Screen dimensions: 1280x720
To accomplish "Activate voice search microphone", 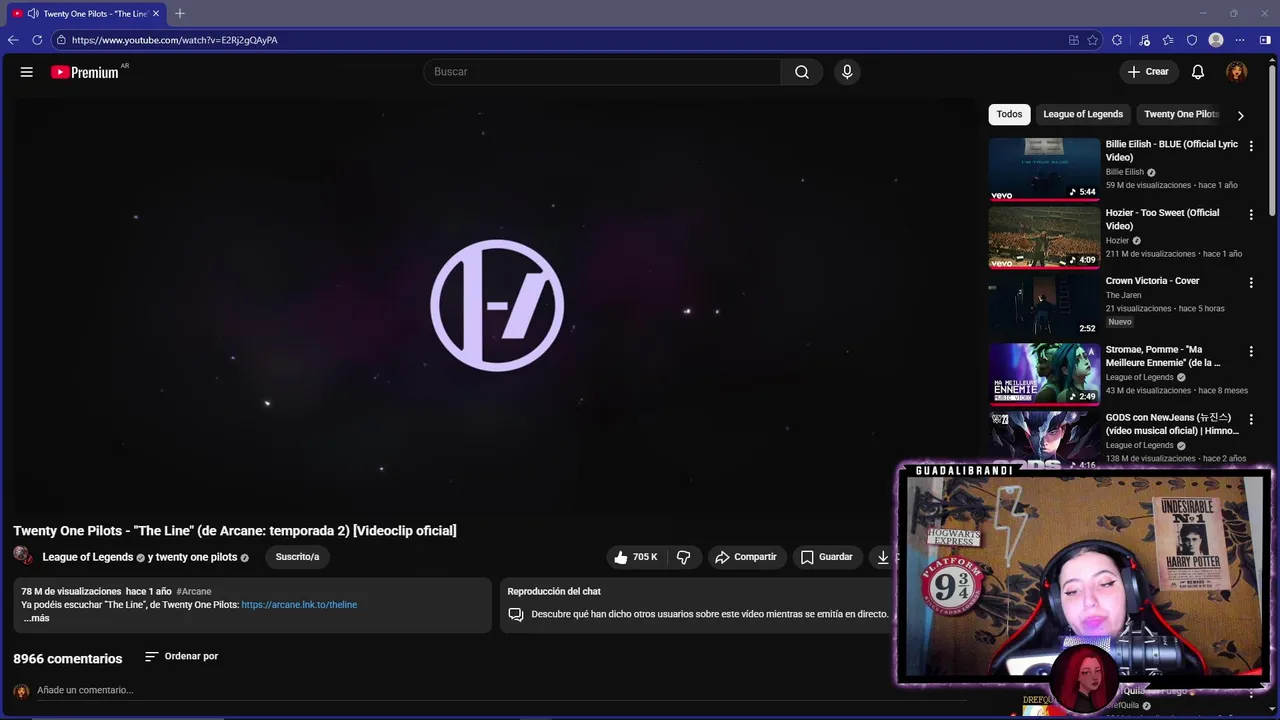I will (847, 72).
